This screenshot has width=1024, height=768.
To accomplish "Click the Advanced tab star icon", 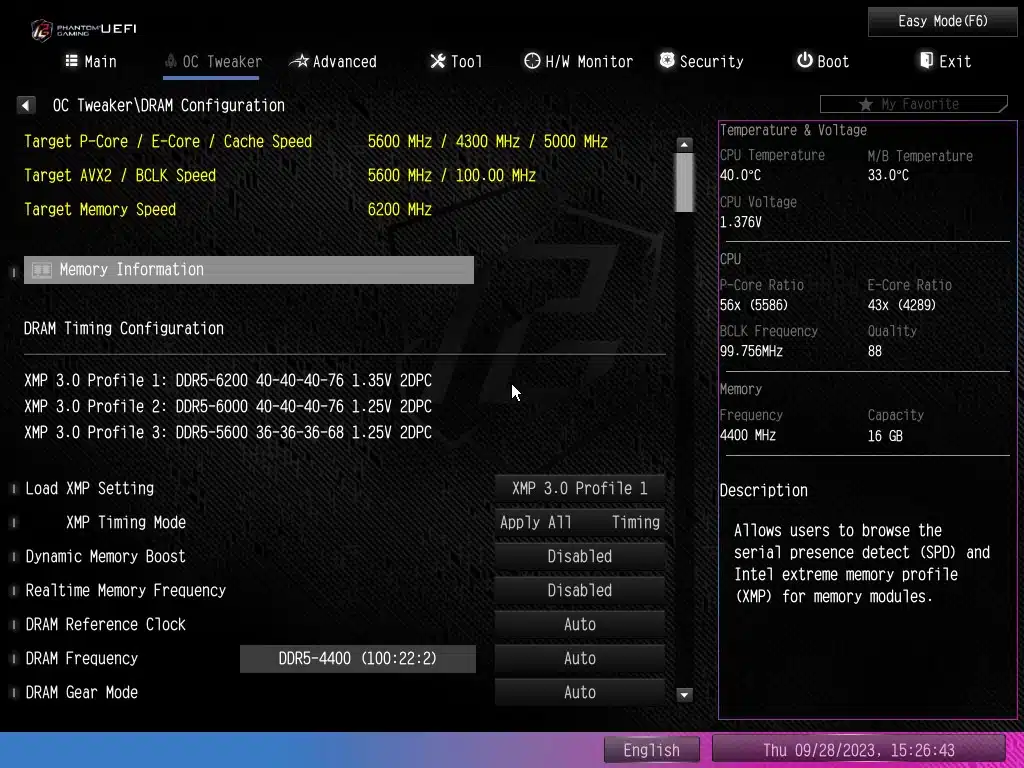I will (x=299, y=61).
